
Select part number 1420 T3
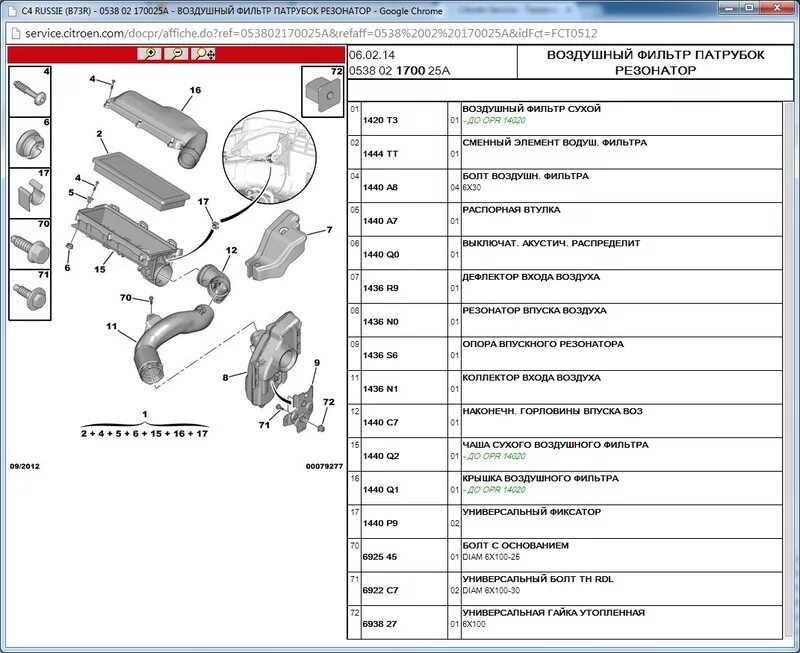click(x=380, y=120)
